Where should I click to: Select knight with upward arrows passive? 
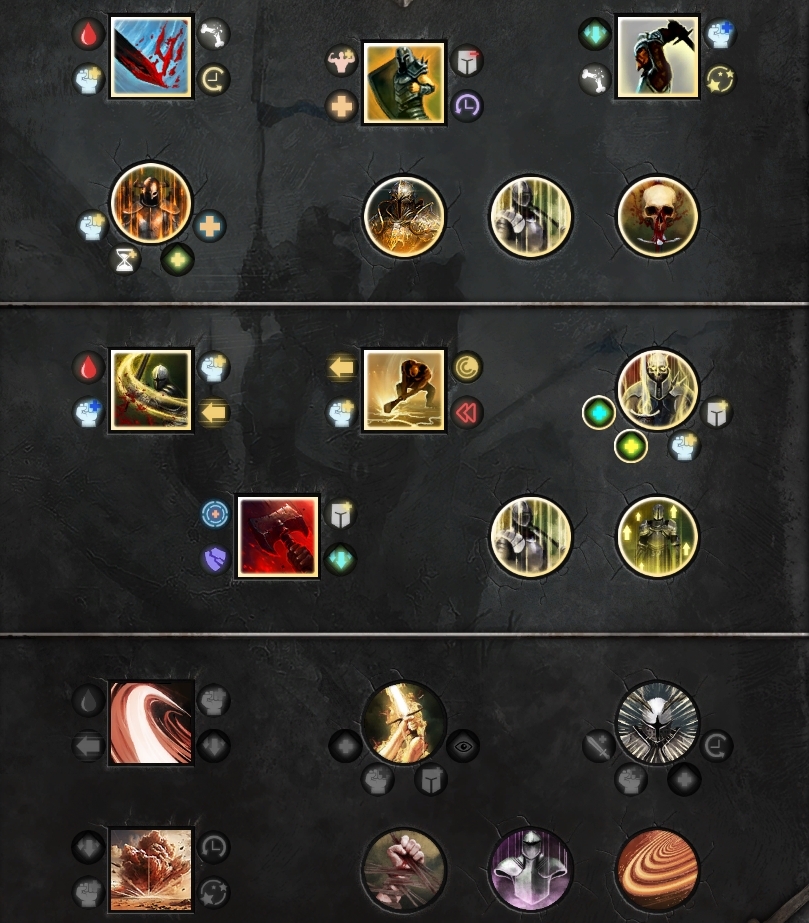pos(658,536)
